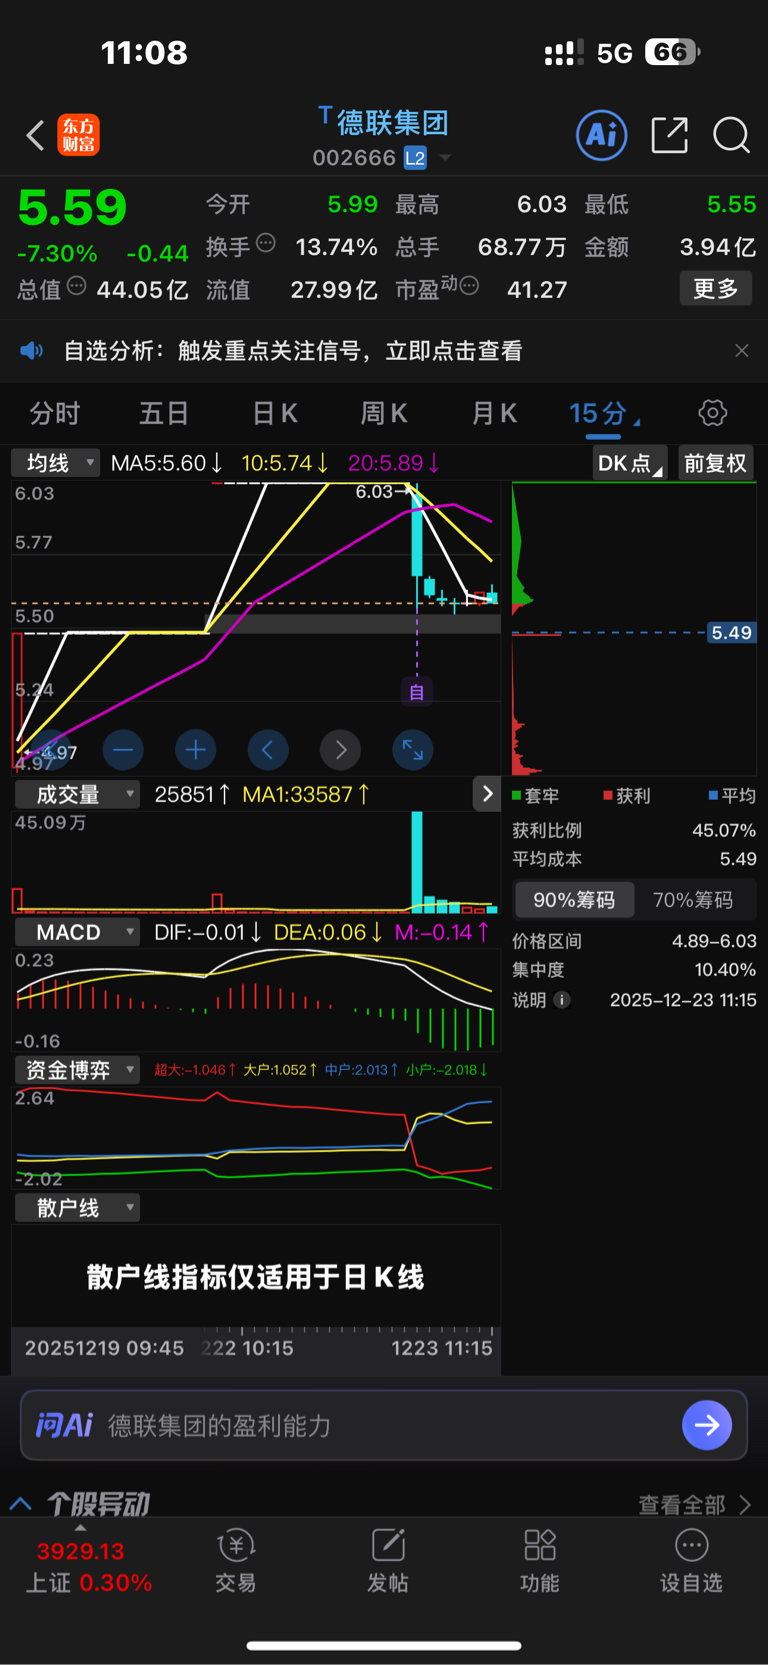Open the 散户线 indicator dropdown
This screenshot has width=768, height=1665.
(77, 1208)
